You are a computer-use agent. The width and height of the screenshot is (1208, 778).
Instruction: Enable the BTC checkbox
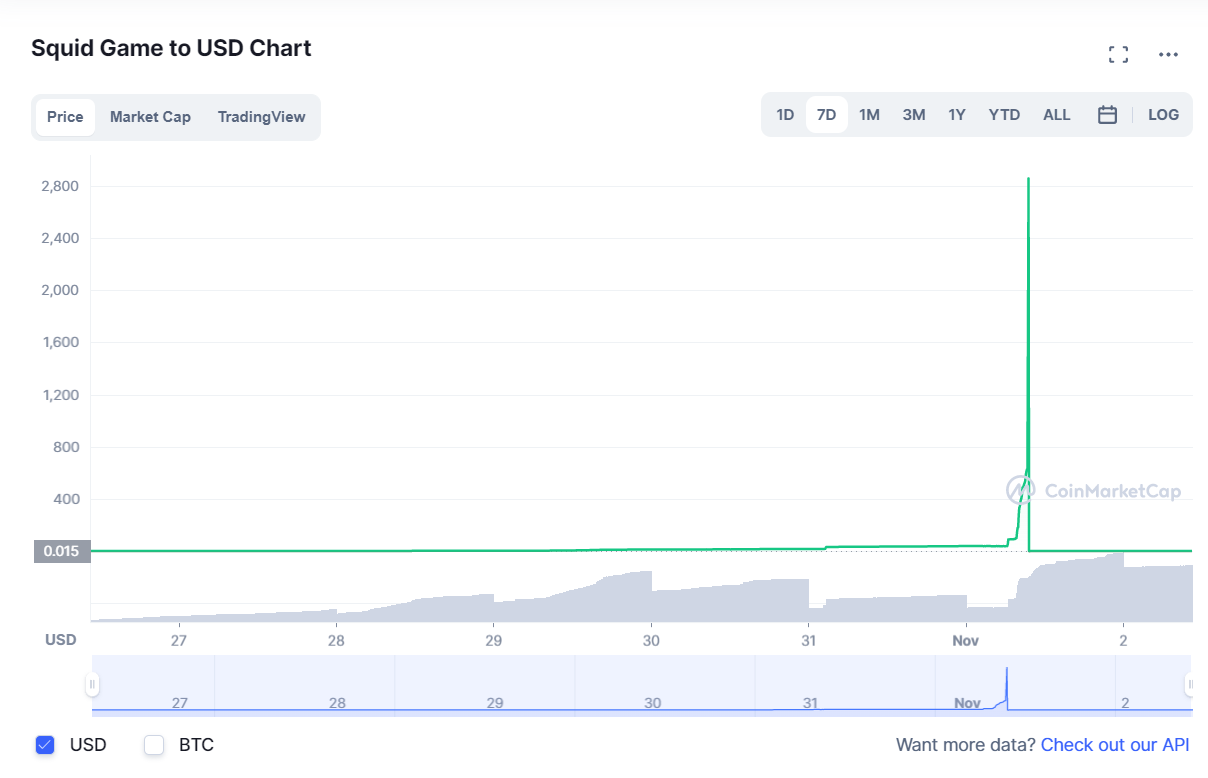(x=154, y=745)
